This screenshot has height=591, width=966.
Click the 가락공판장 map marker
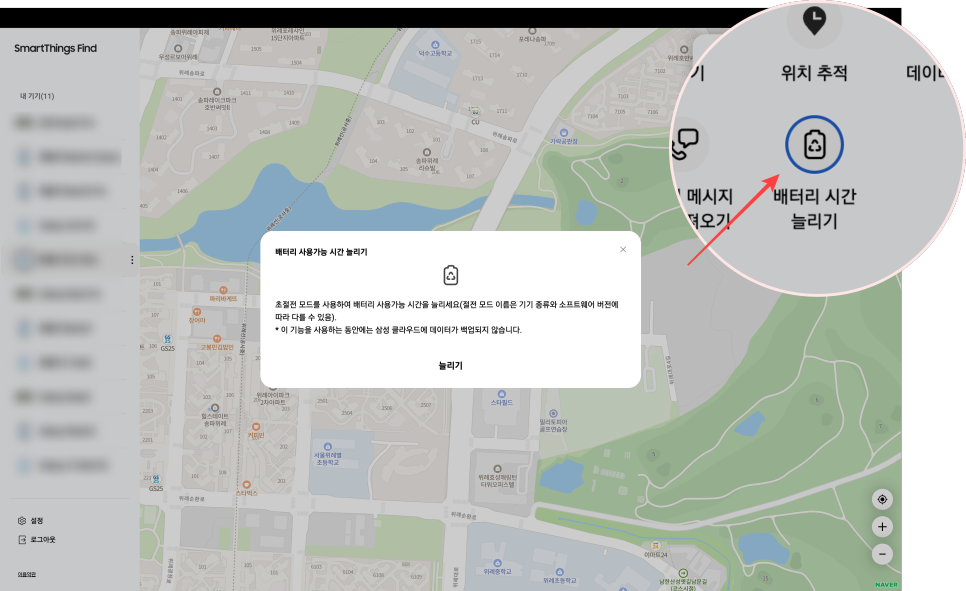coord(563,132)
